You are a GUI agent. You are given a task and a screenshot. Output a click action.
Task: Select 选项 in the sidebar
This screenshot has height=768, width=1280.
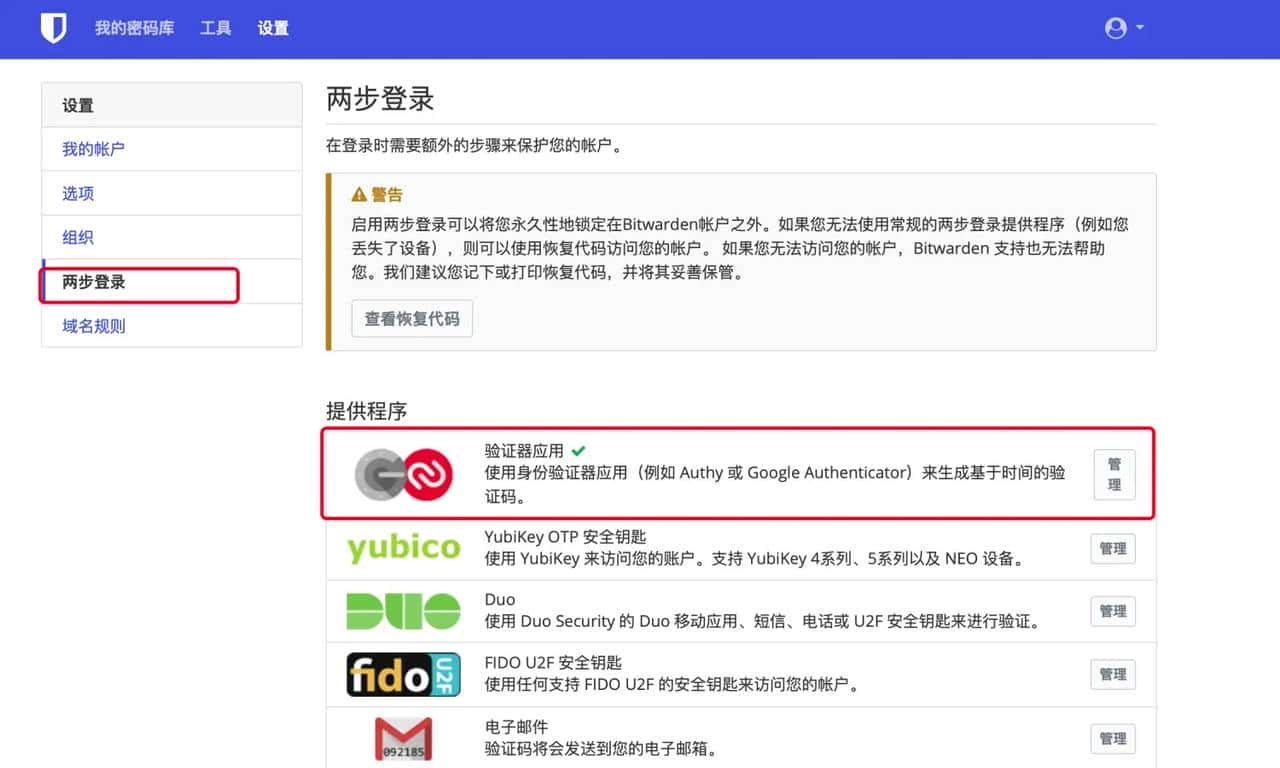(77, 193)
